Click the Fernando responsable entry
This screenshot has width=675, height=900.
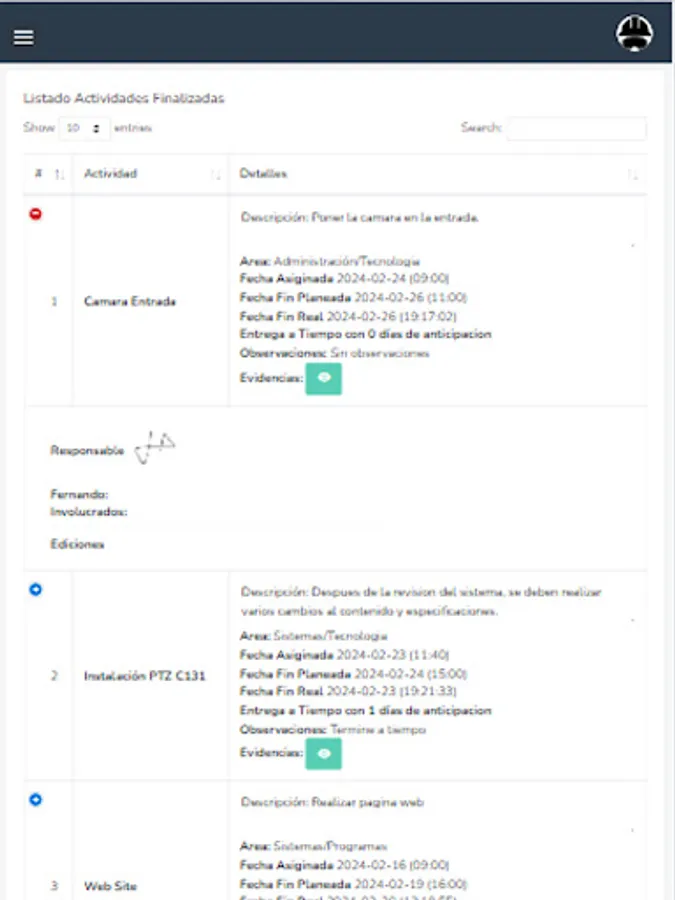78,496
